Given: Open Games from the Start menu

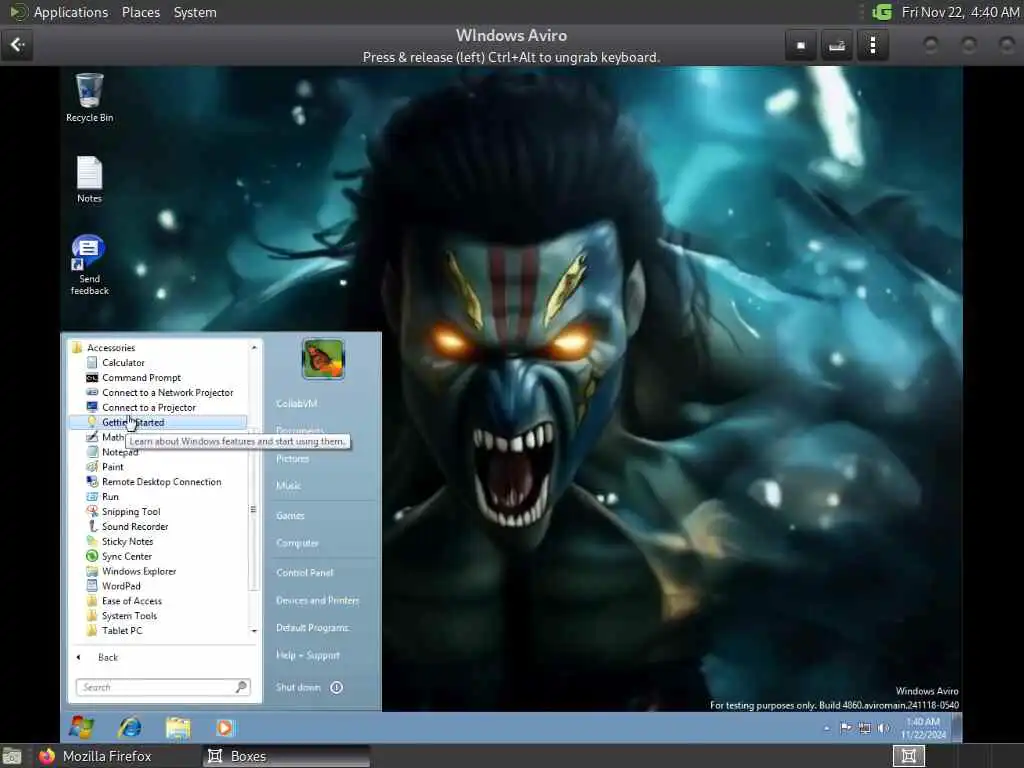Looking at the screenshot, I should click(x=290, y=516).
